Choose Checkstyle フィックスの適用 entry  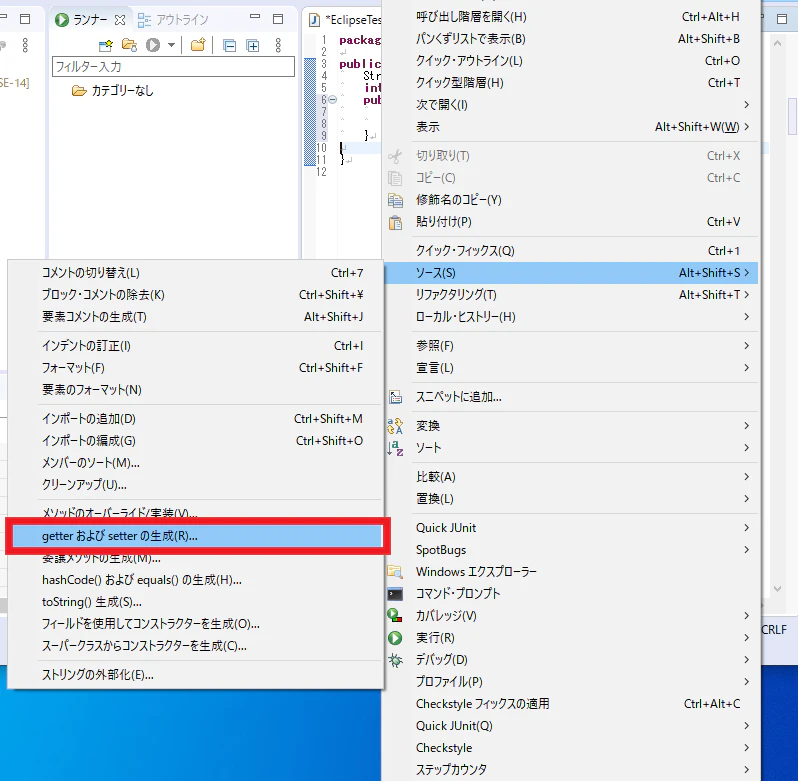pyautogui.click(x=571, y=704)
